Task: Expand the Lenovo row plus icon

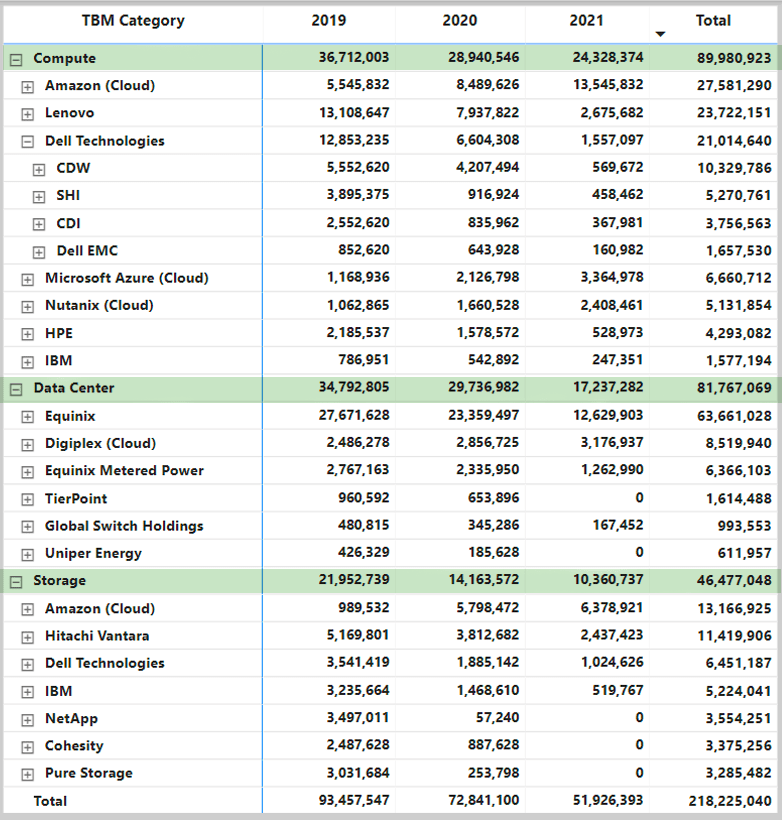Action: [28, 114]
